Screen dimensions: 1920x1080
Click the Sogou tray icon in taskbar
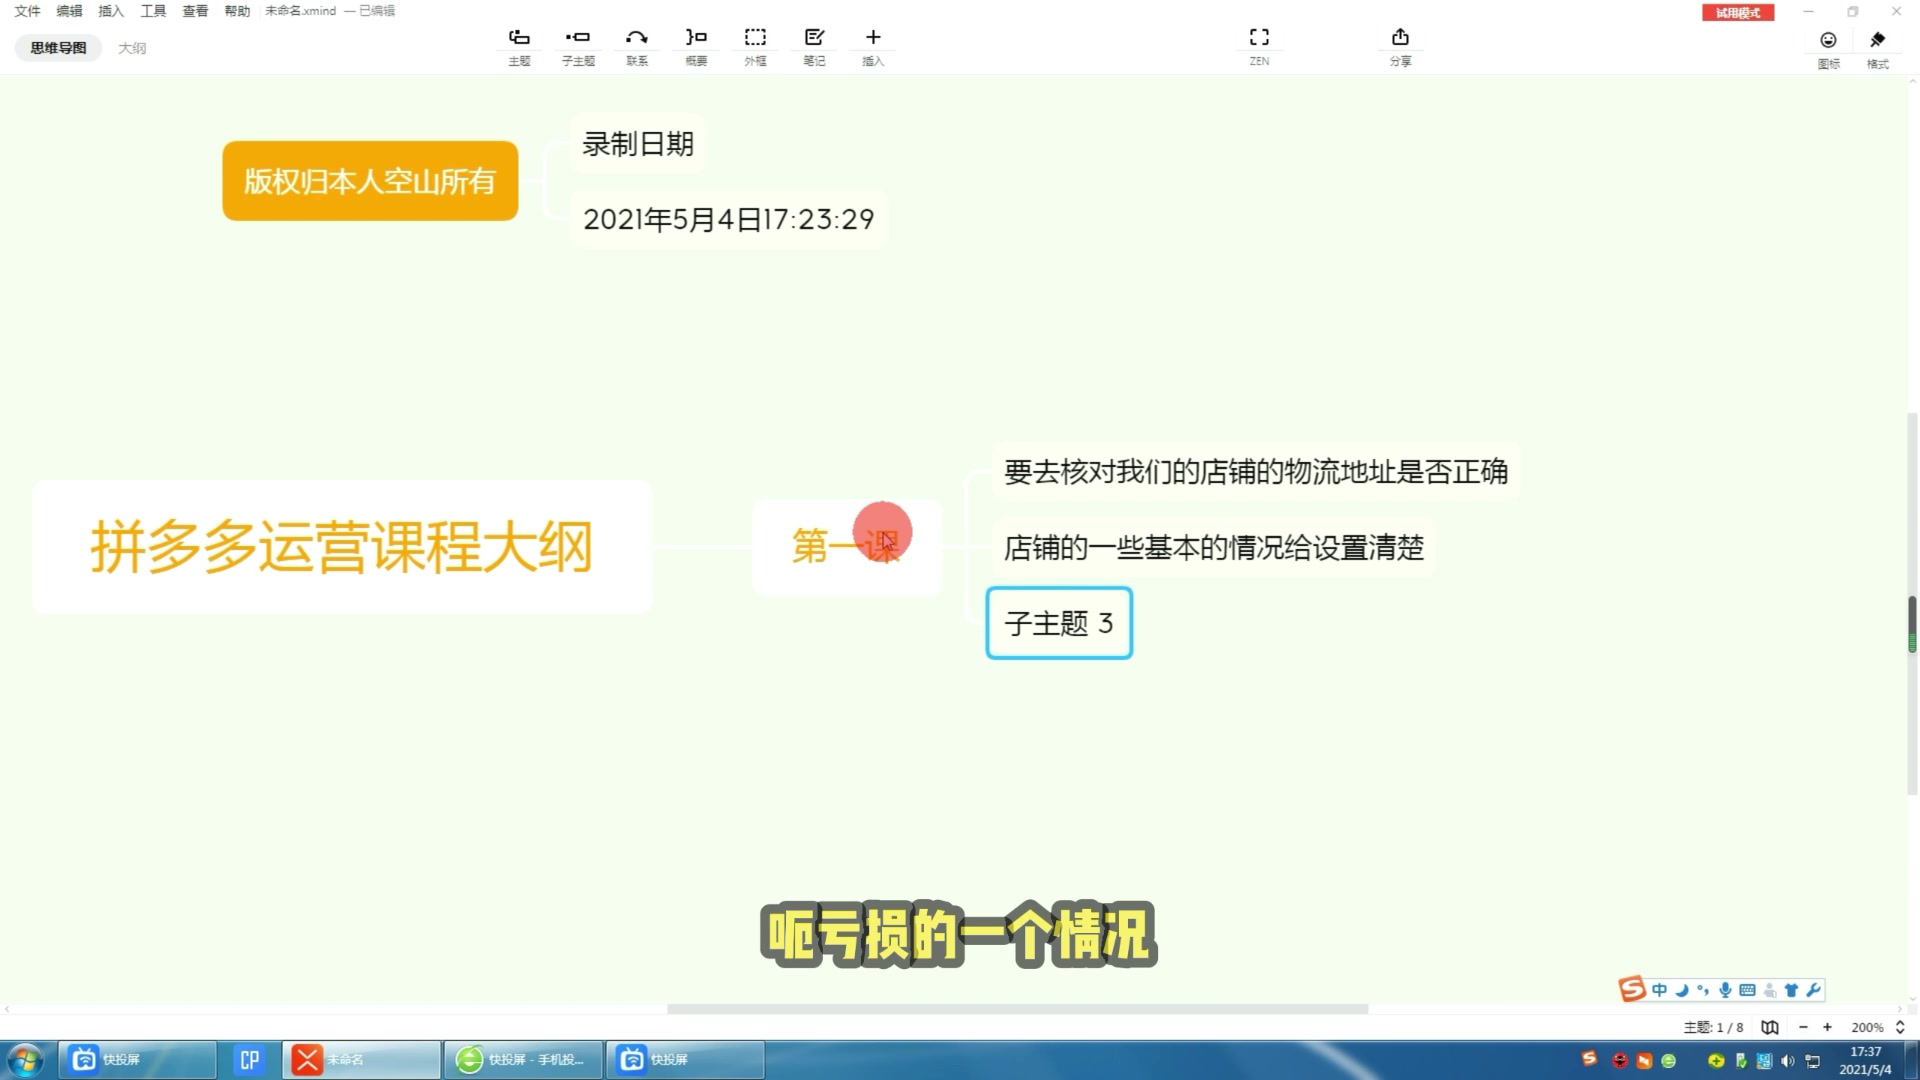point(1589,1059)
